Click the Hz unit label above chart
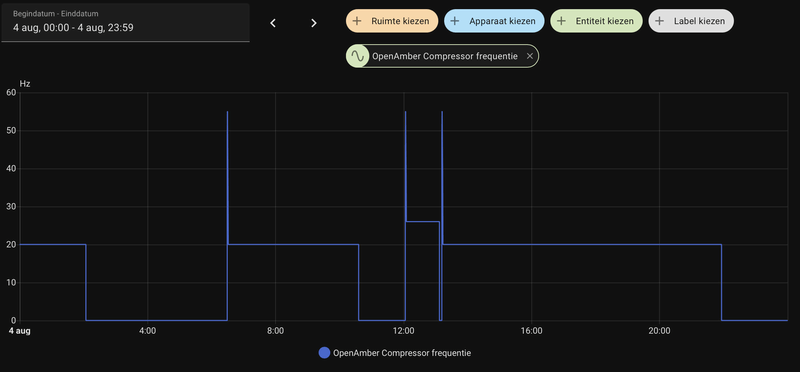800x372 pixels. pyautogui.click(x=25, y=84)
